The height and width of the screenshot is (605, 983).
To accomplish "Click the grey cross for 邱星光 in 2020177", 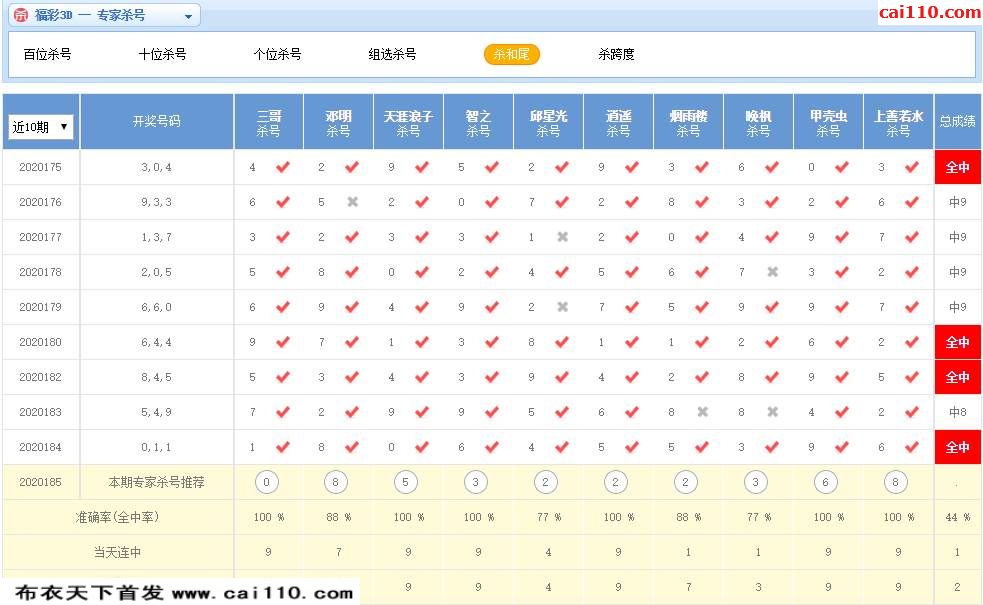I will (563, 237).
